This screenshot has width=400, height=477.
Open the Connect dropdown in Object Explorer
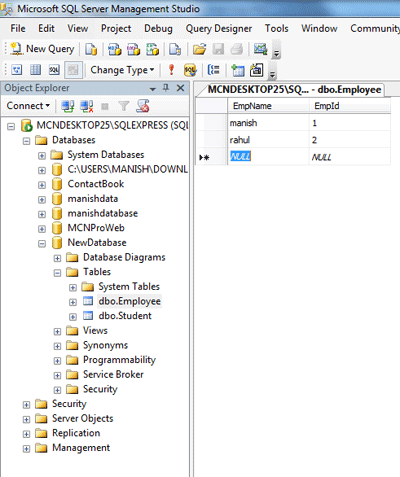[28, 106]
